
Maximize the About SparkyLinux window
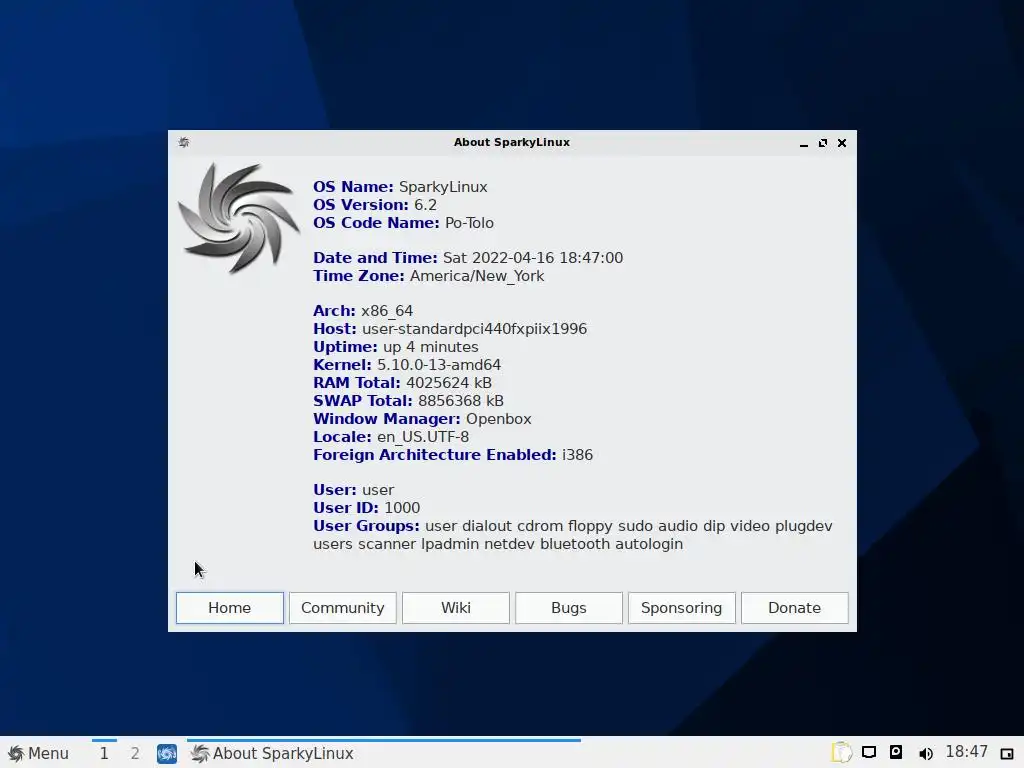(x=823, y=143)
